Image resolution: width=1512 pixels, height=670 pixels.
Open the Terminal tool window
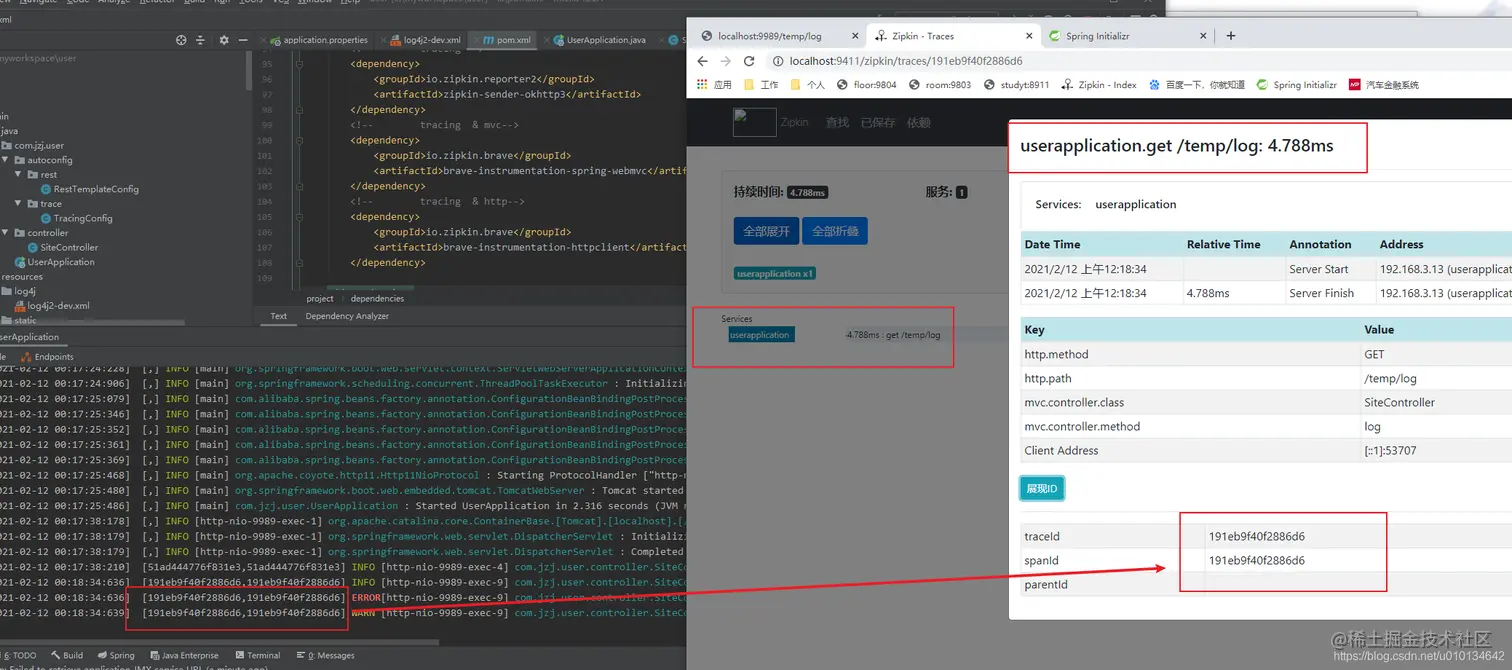(x=257, y=656)
